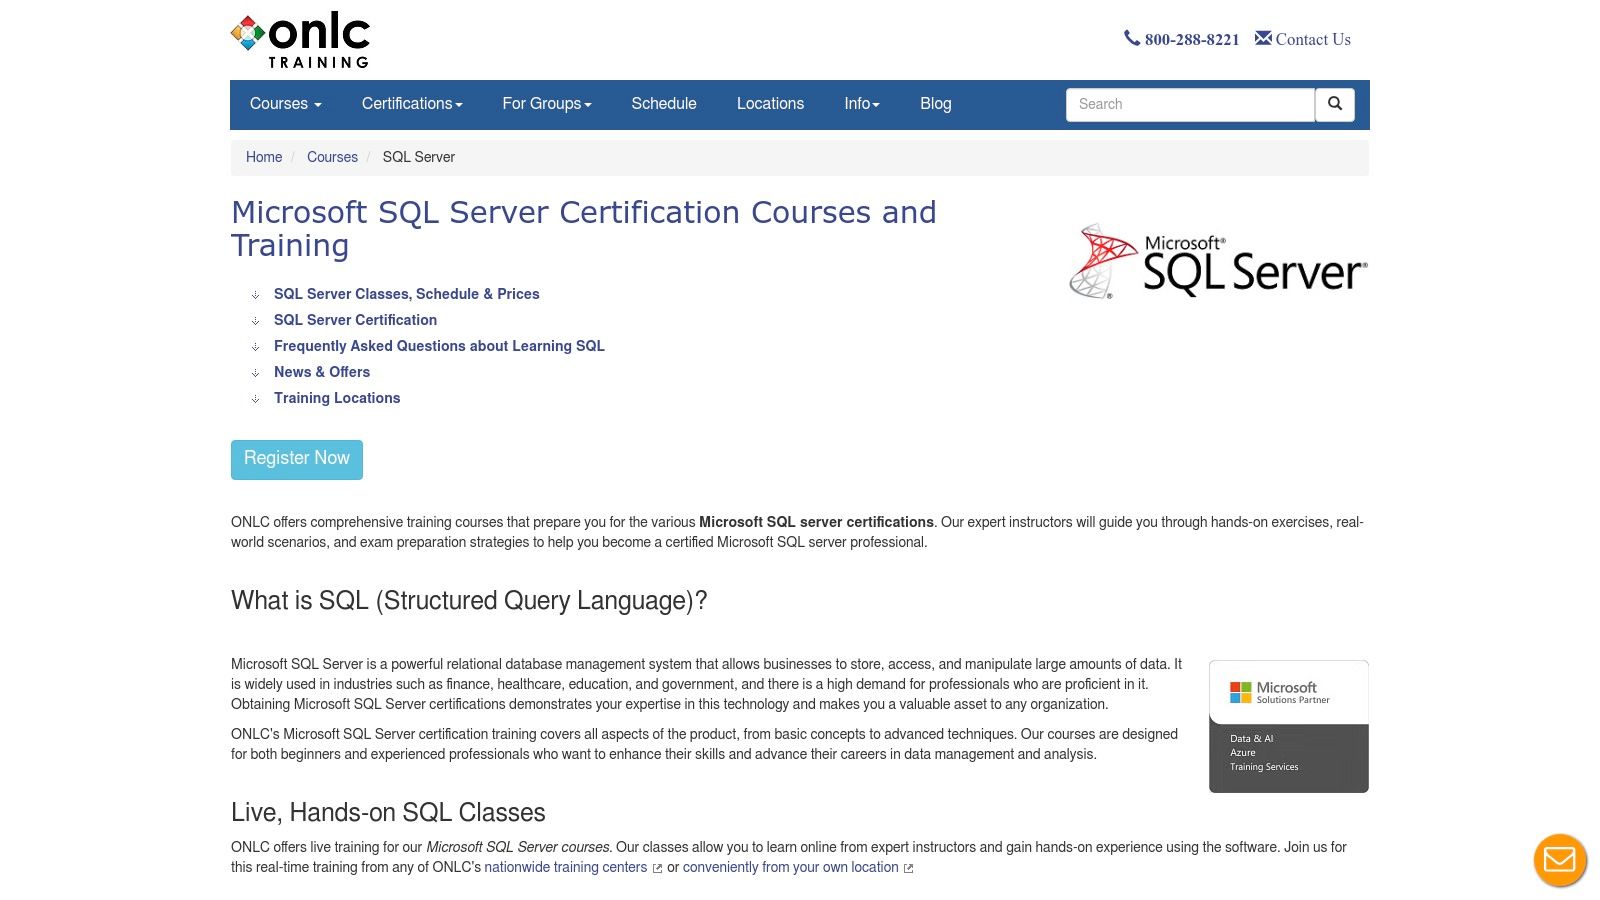1600x900 pixels.
Task: Click the Microsoft SQL Server Certification Courses heading
Action: [x=584, y=229]
